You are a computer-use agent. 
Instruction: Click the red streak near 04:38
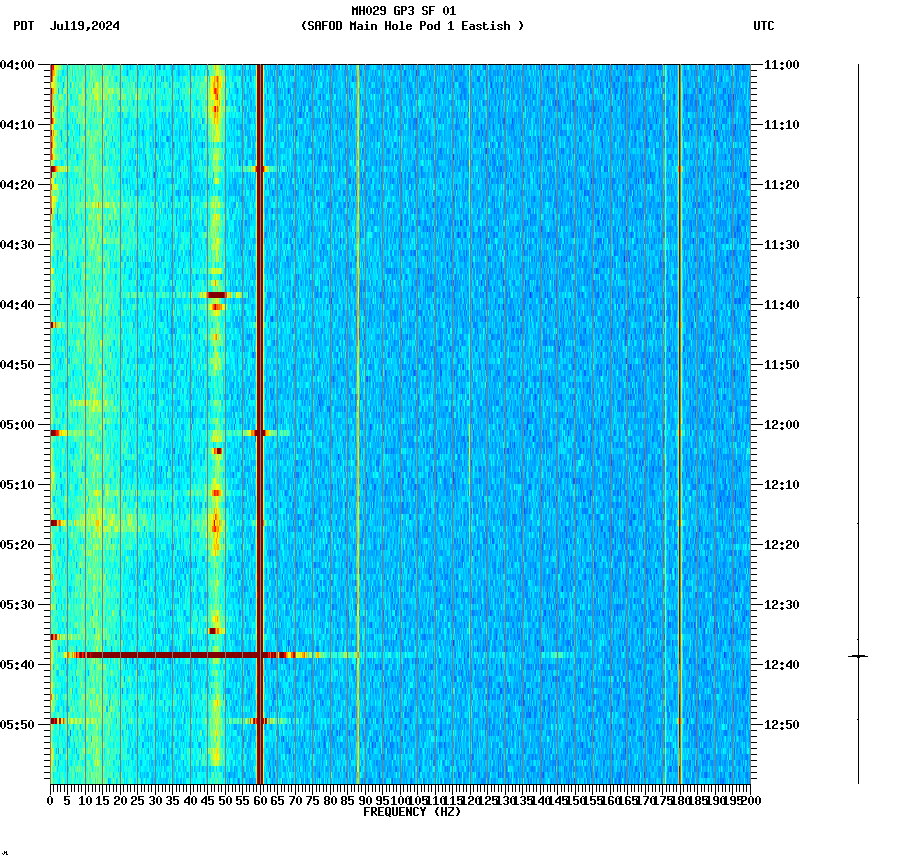pos(218,295)
